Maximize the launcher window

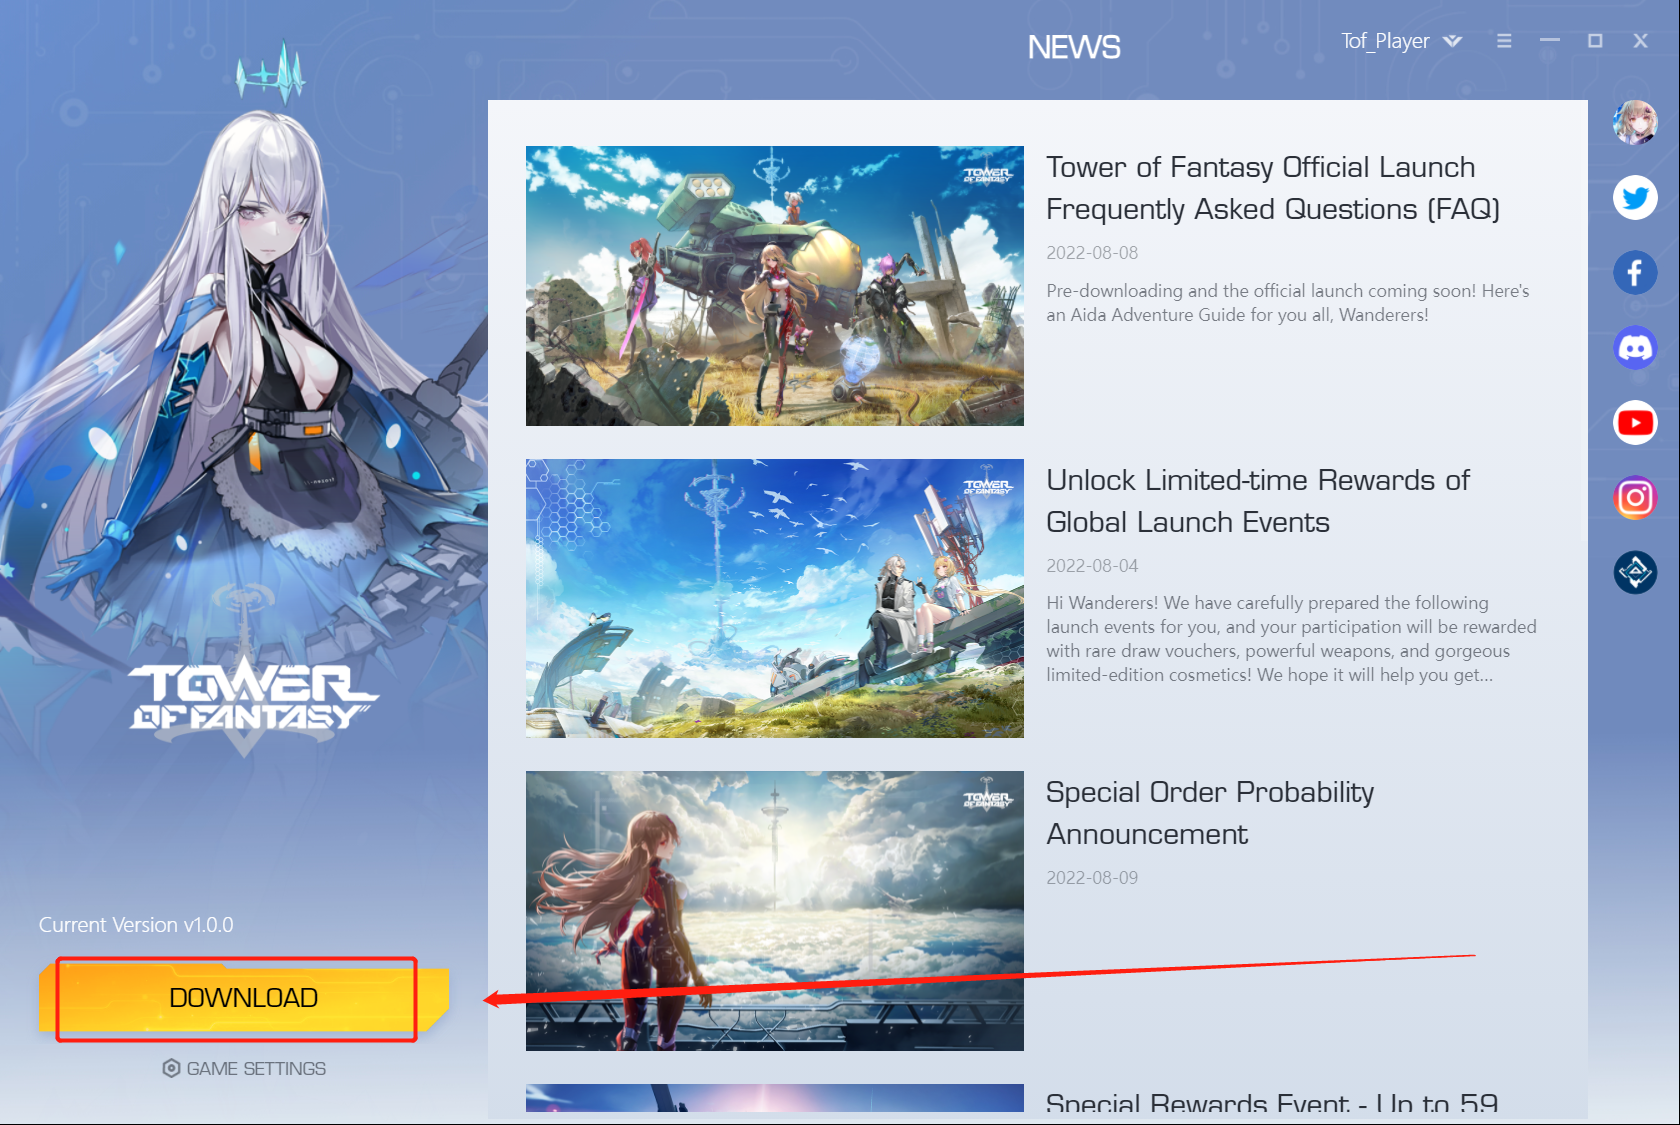[1595, 41]
